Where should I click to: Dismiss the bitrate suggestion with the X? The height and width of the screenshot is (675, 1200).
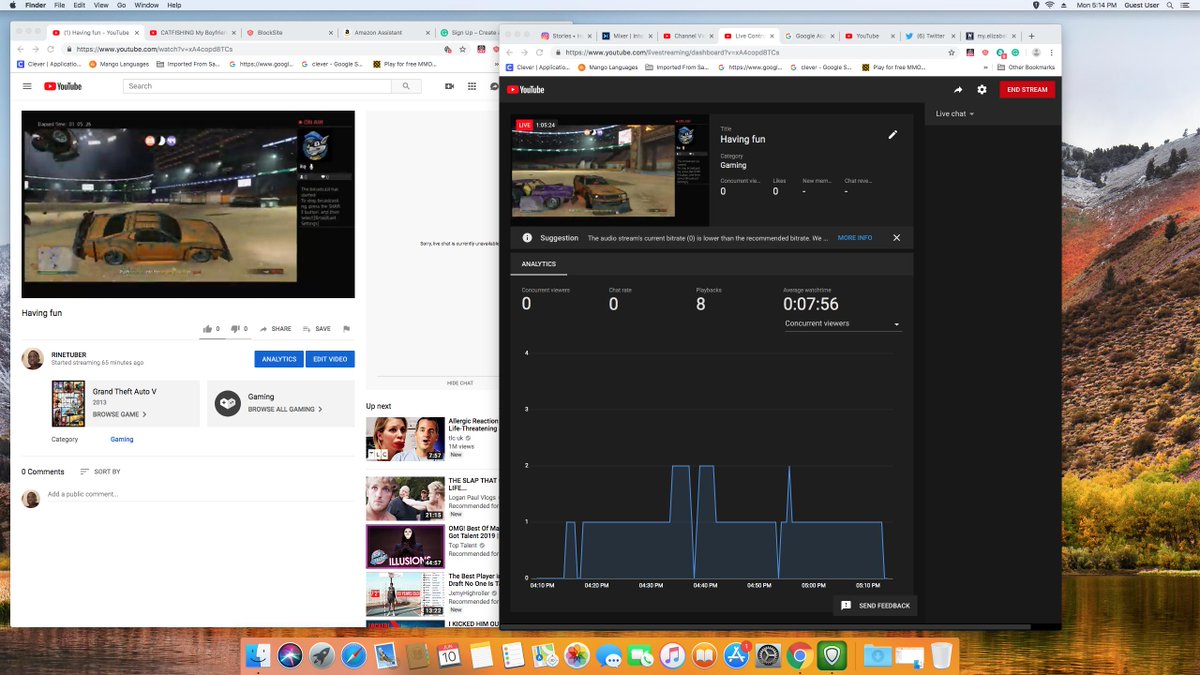point(896,238)
